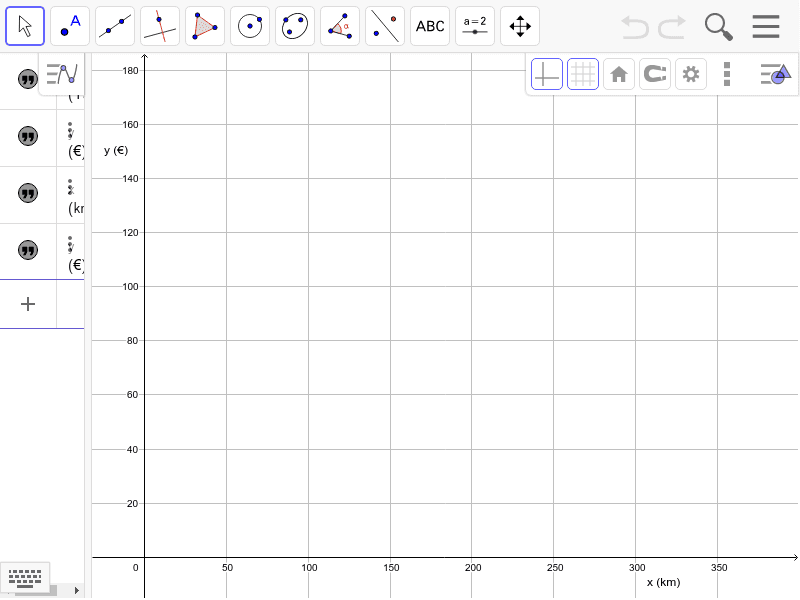Open the three-dot more options menu
The width and height of the screenshot is (800, 600).
click(727, 74)
